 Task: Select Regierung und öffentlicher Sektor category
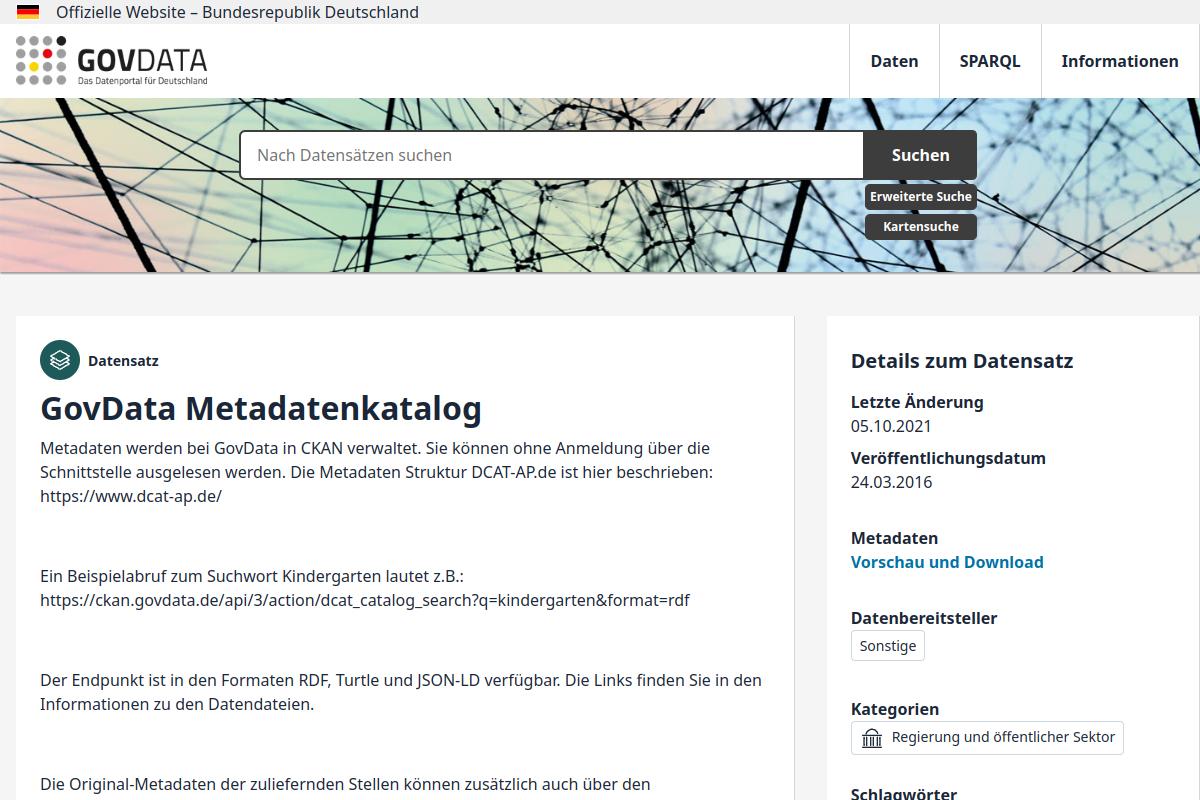tap(988, 738)
